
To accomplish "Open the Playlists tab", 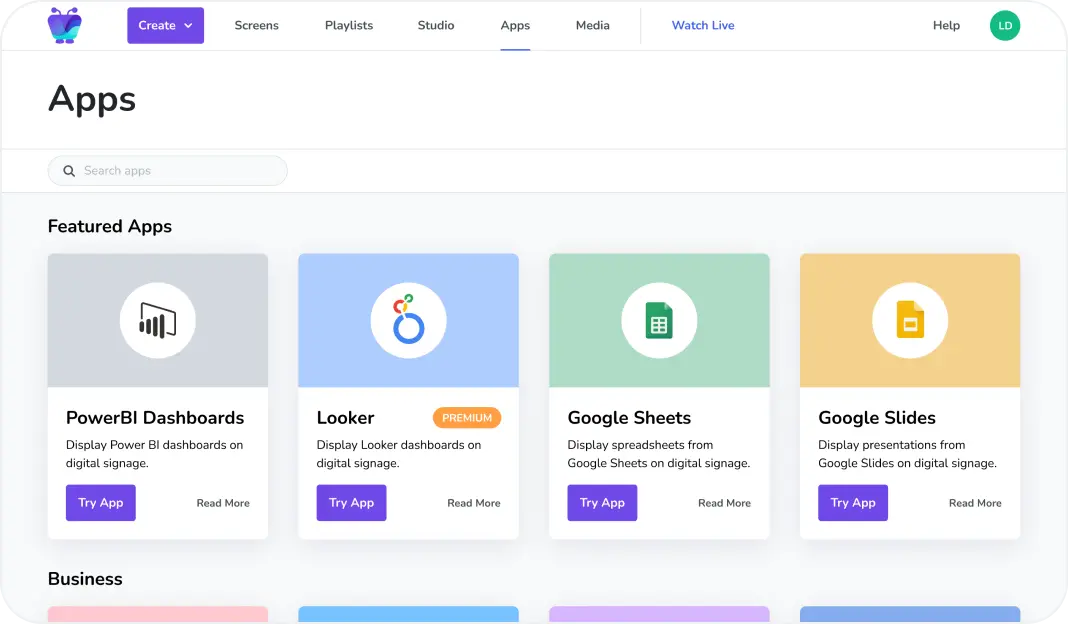I will 349,25.
